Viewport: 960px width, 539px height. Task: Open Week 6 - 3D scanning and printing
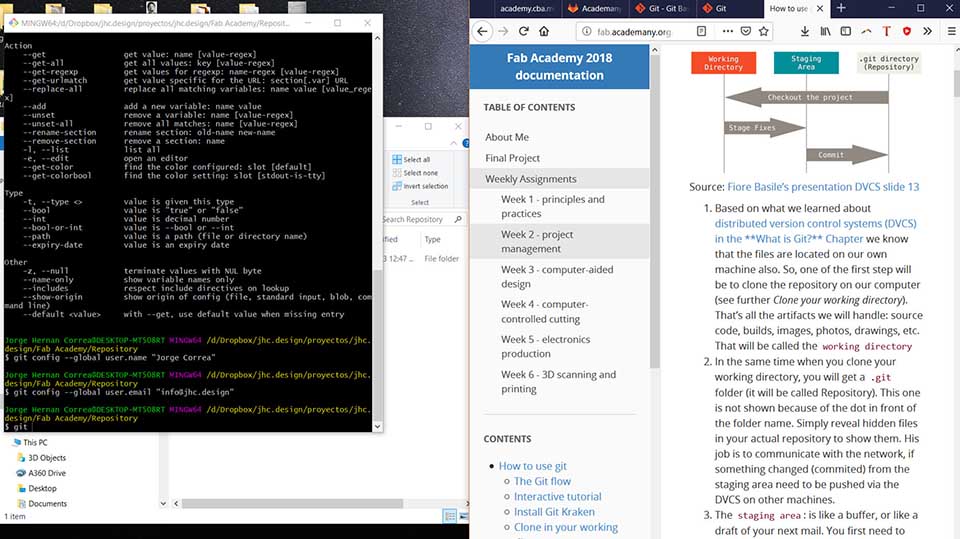pos(560,382)
